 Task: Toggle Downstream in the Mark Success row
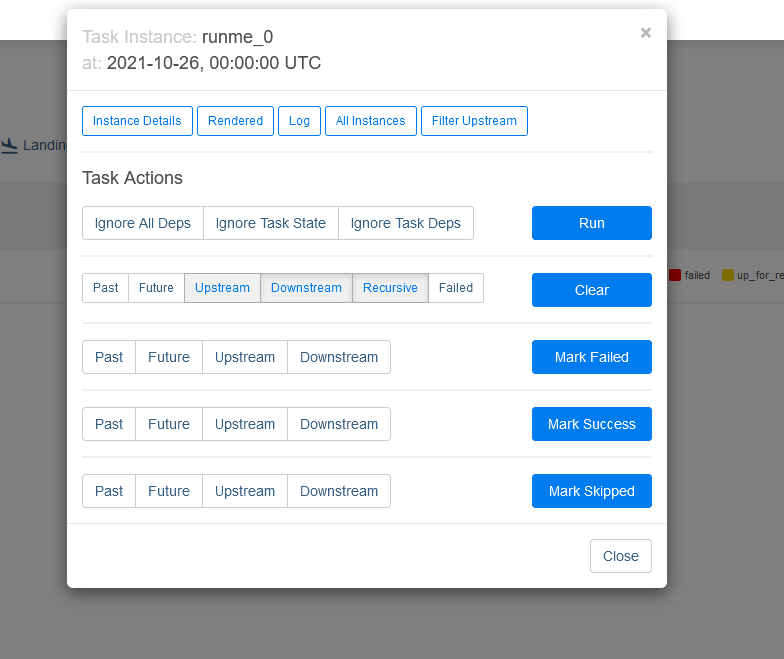pos(338,424)
